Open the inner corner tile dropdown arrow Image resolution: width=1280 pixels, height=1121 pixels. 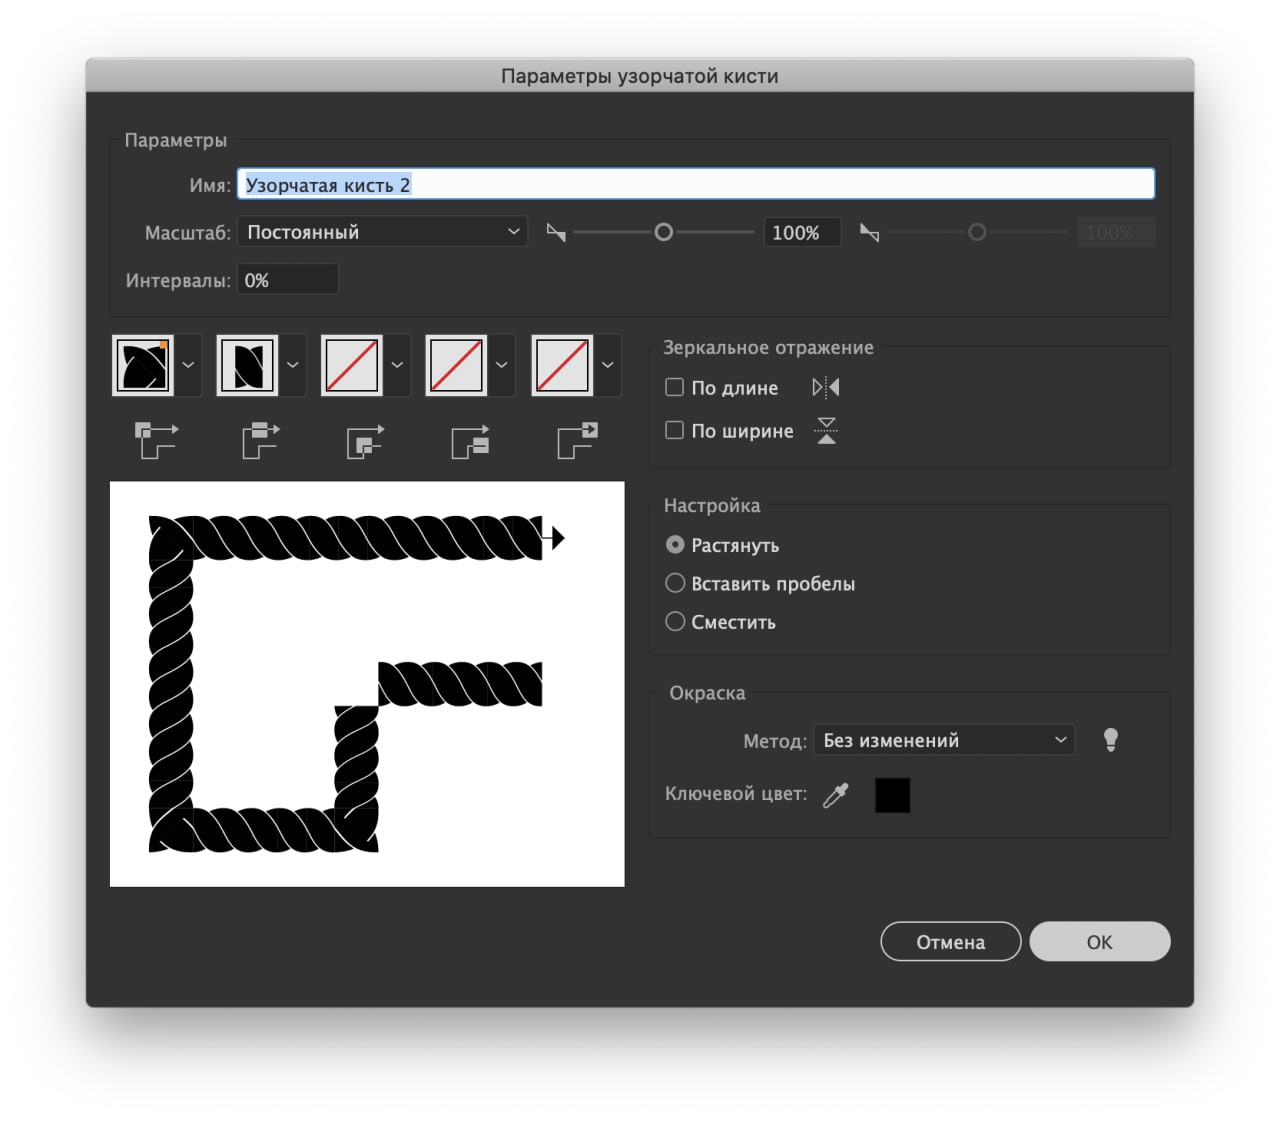(397, 365)
